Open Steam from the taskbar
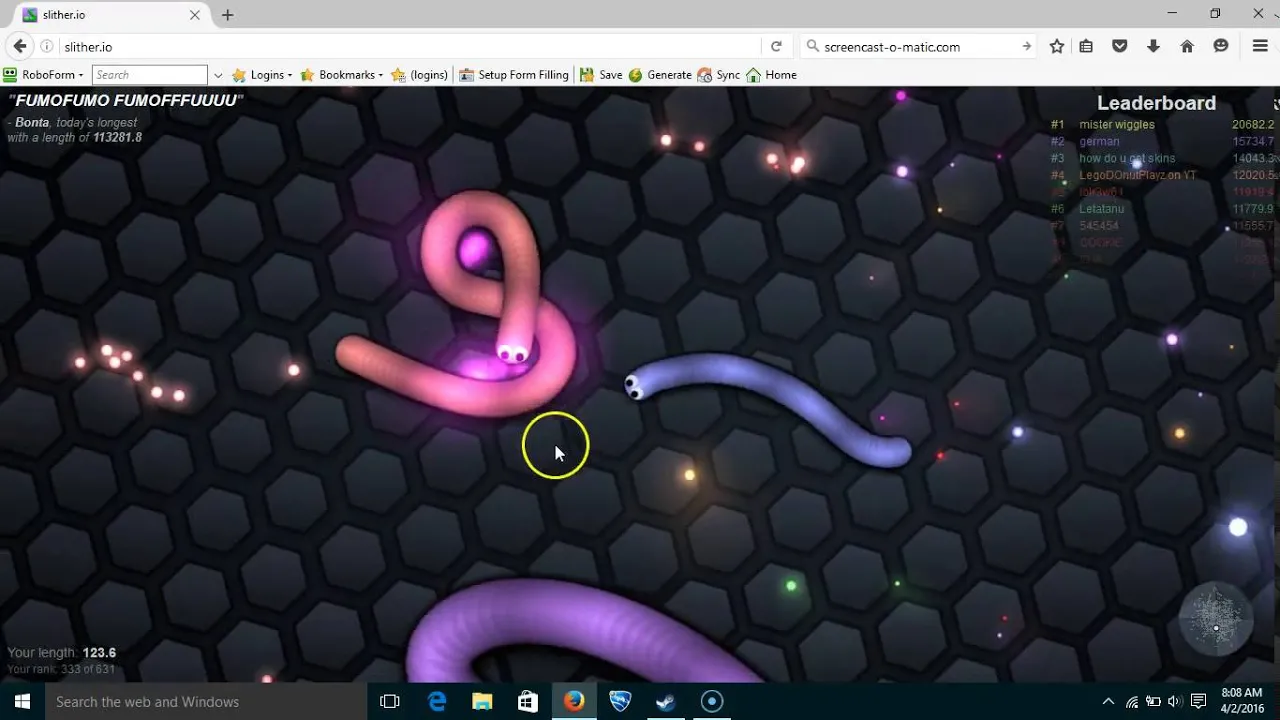This screenshot has height=720, width=1280. click(x=666, y=701)
